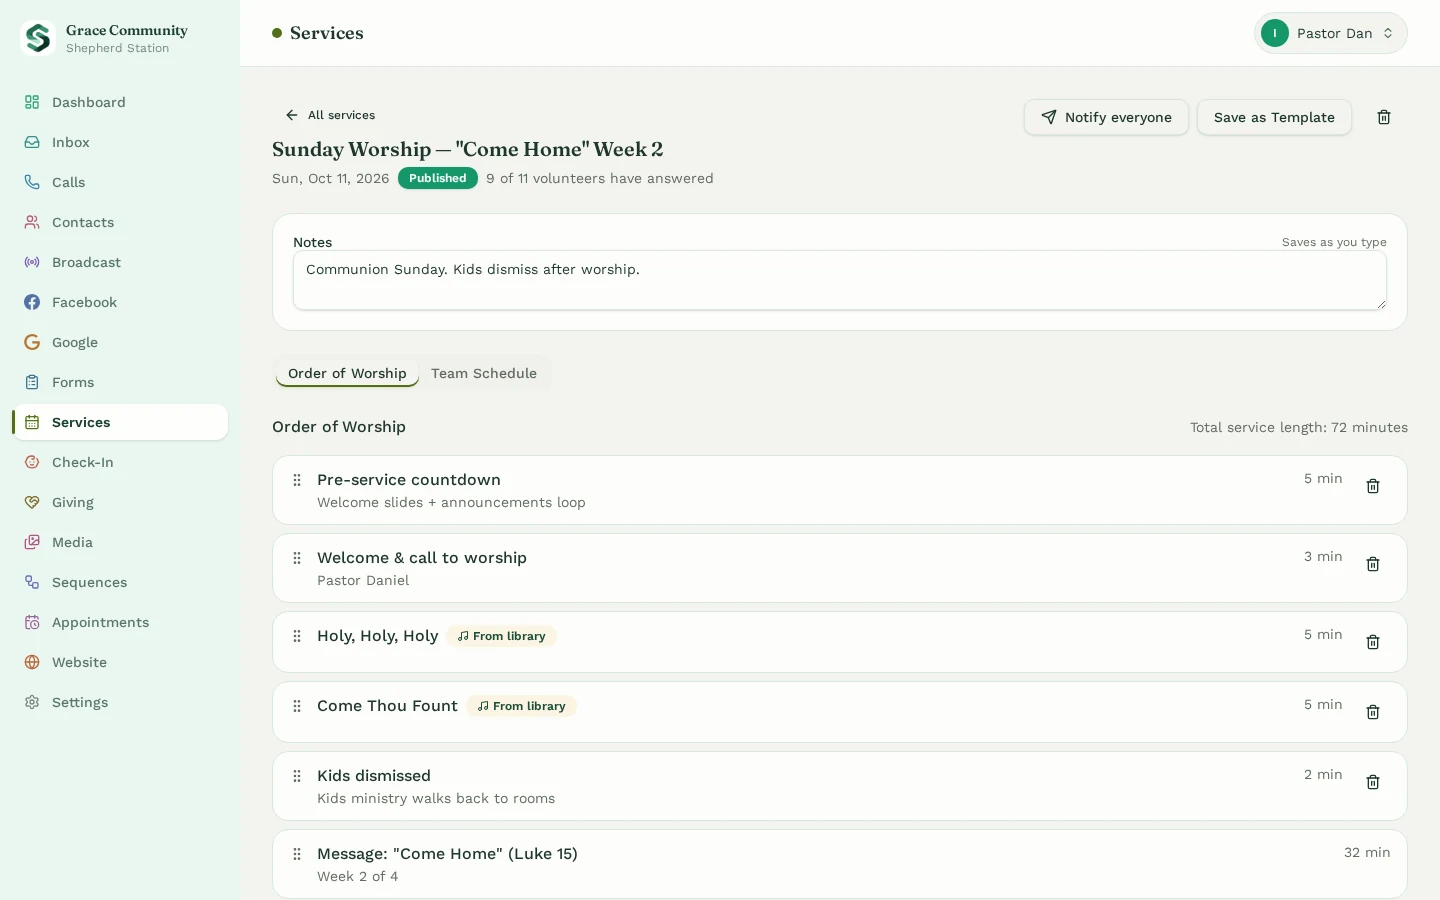1440x900 pixels.
Task: Open Appointments in the sidebar
Action: 120,622
